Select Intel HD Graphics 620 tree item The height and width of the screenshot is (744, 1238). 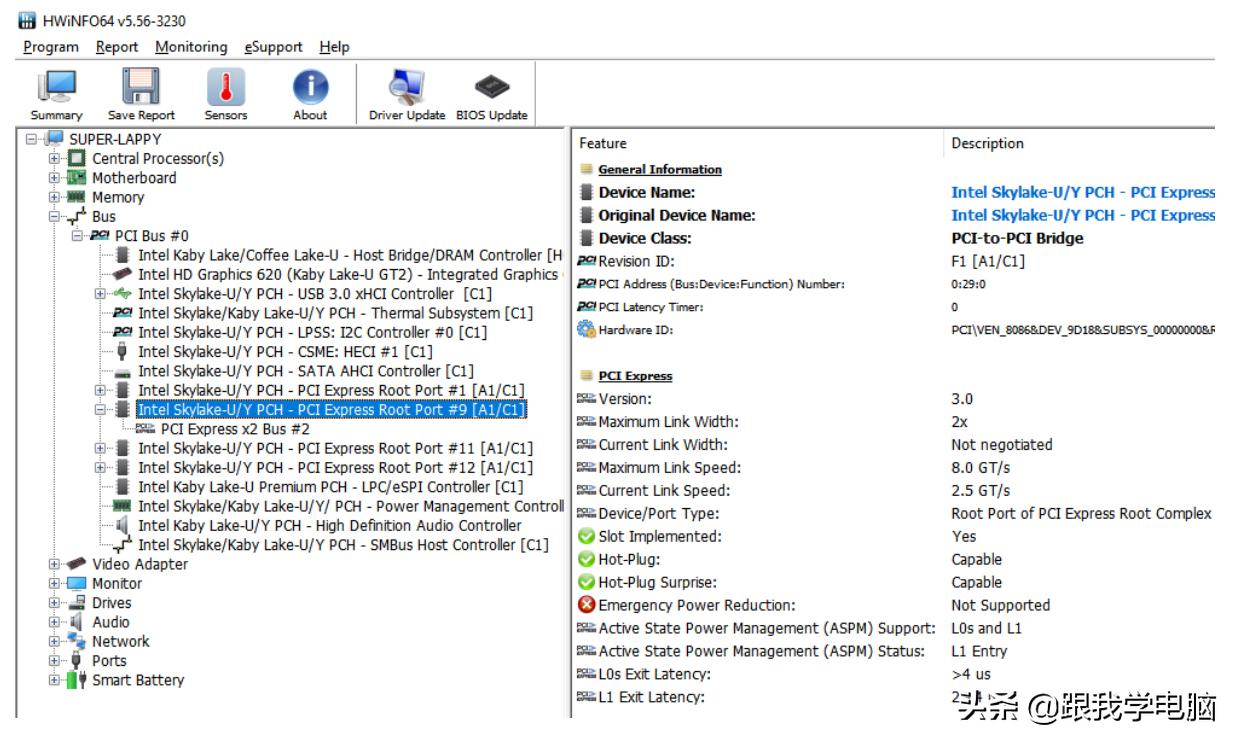[x=347, y=274]
